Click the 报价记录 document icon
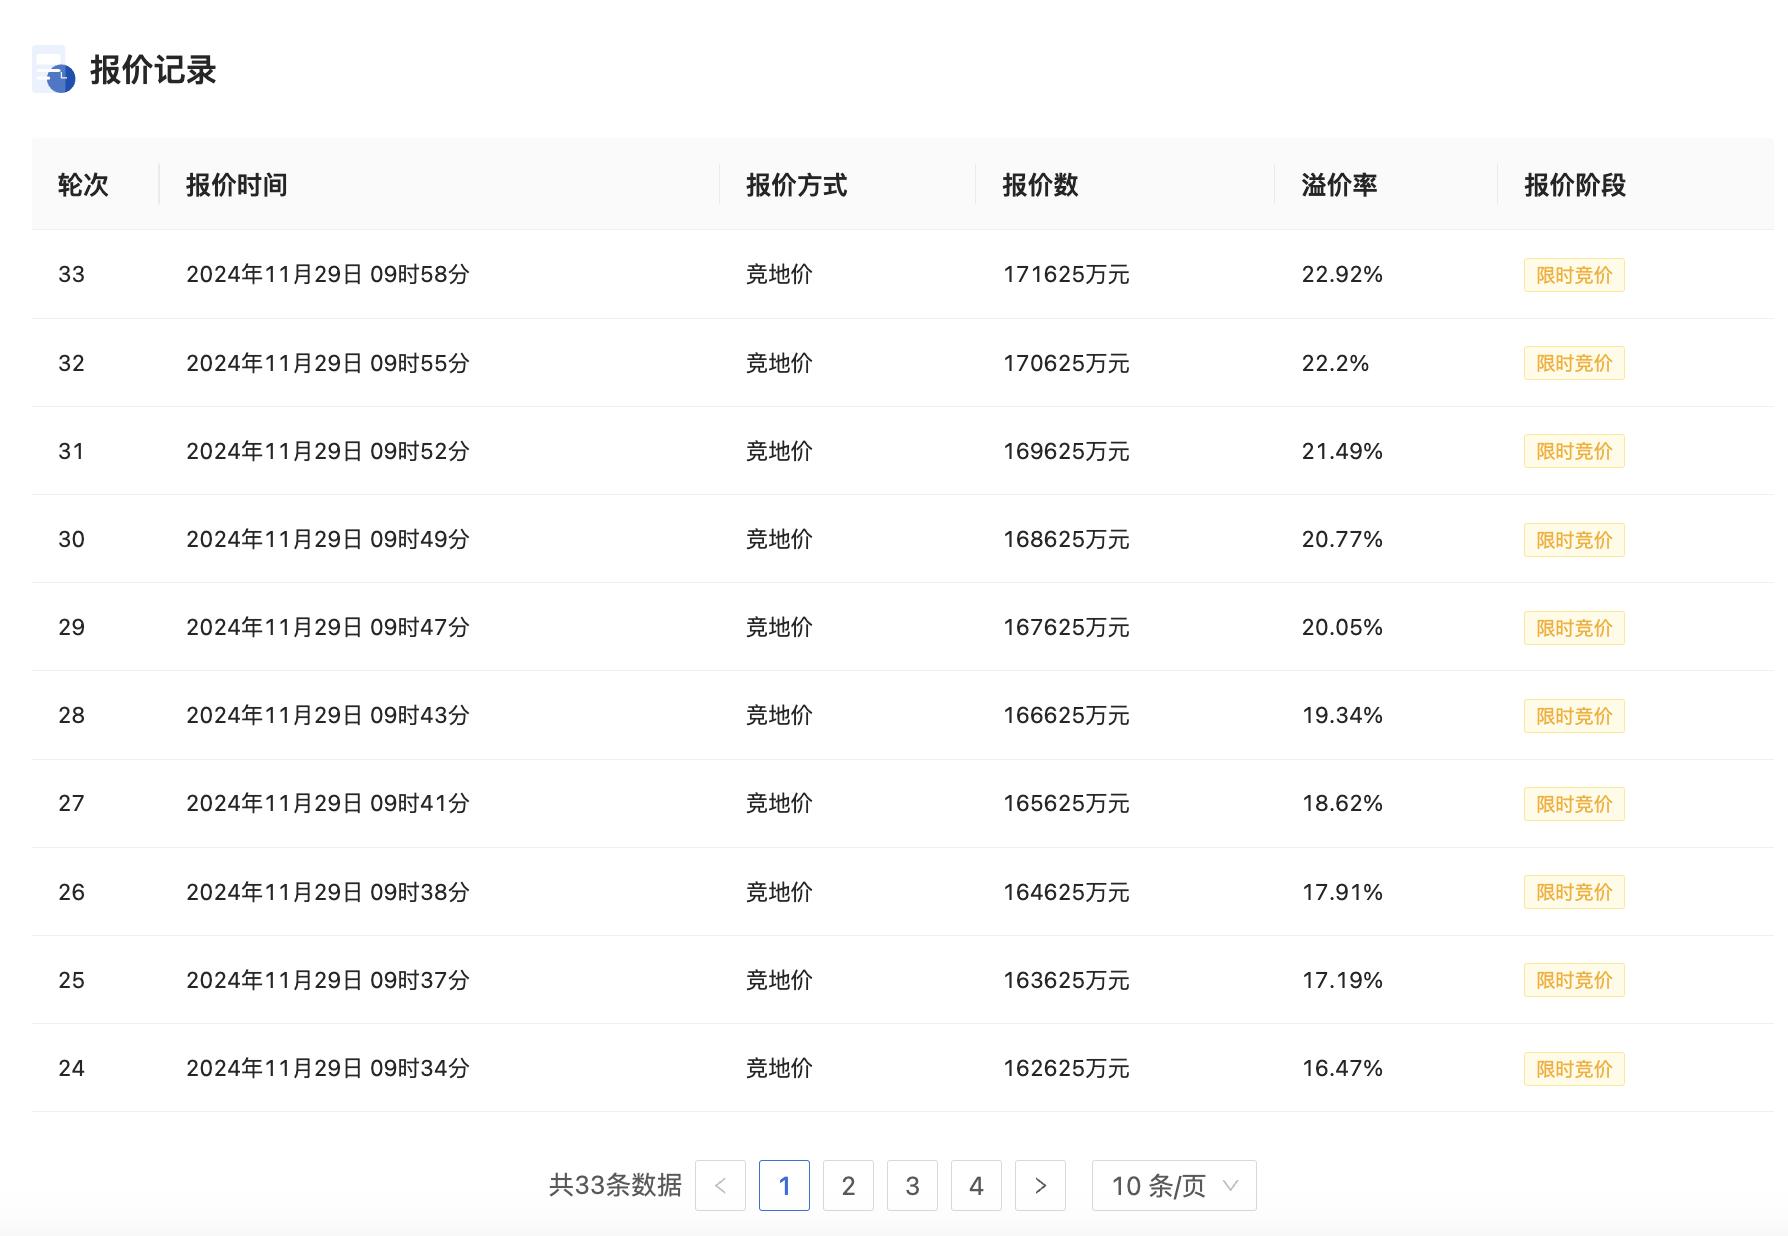The width and height of the screenshot is (1788, 1236). [x=54, y=69]
